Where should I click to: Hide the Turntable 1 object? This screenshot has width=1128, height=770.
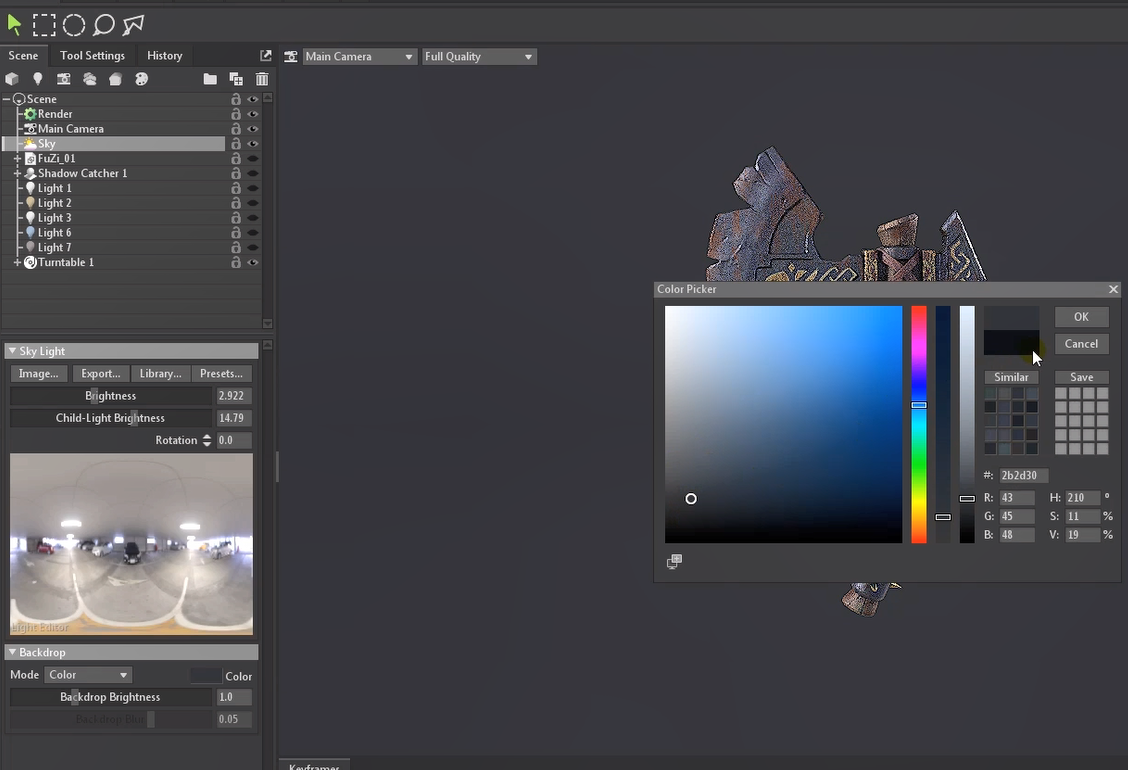pos(253,262)
